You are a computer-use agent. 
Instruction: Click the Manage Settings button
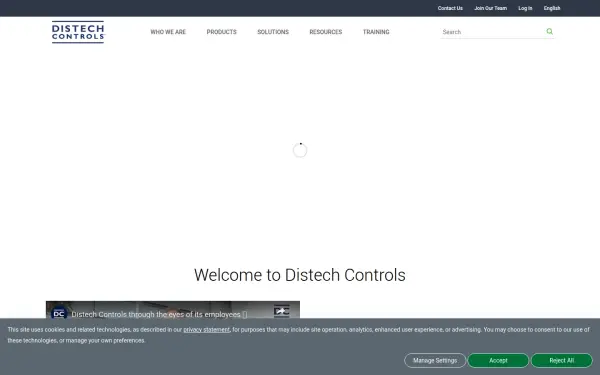(435, 360)
